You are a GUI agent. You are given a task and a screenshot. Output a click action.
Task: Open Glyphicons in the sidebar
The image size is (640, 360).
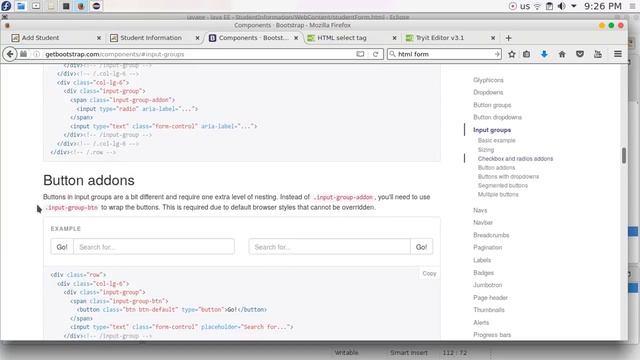(488, 80)
